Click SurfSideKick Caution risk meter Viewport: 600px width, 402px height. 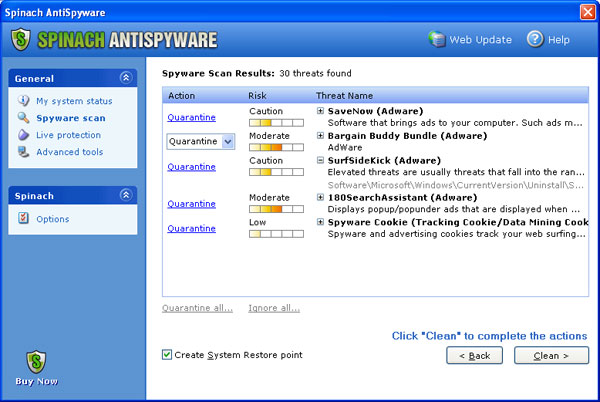[x=276, y=172]
